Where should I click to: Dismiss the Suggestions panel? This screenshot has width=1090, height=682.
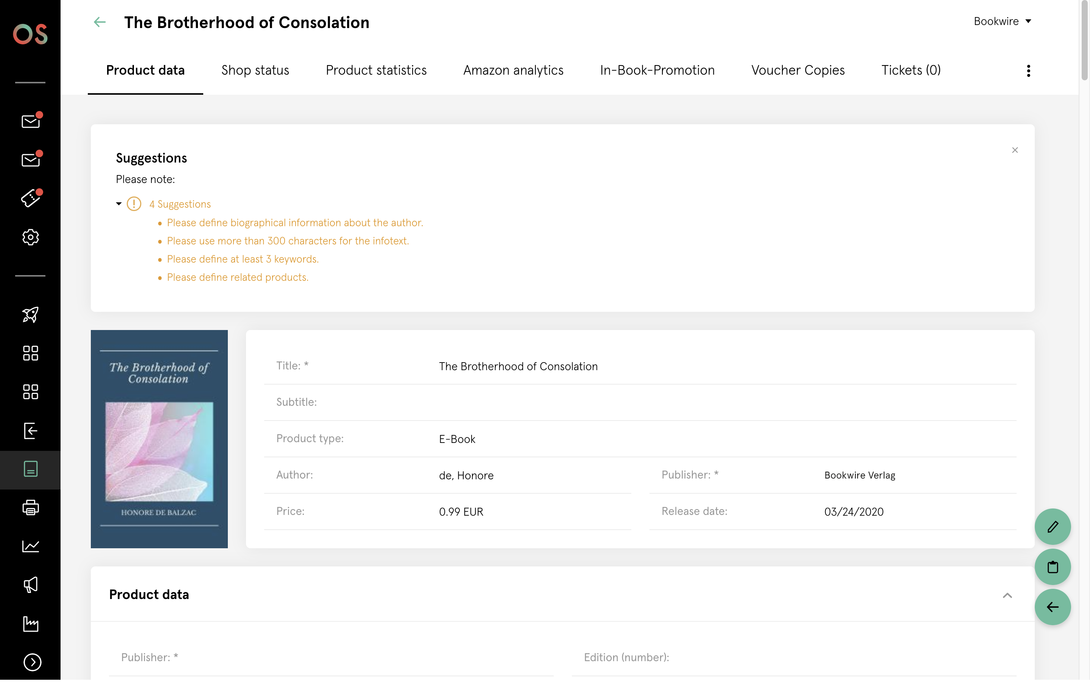click(x=1015, y=150)
